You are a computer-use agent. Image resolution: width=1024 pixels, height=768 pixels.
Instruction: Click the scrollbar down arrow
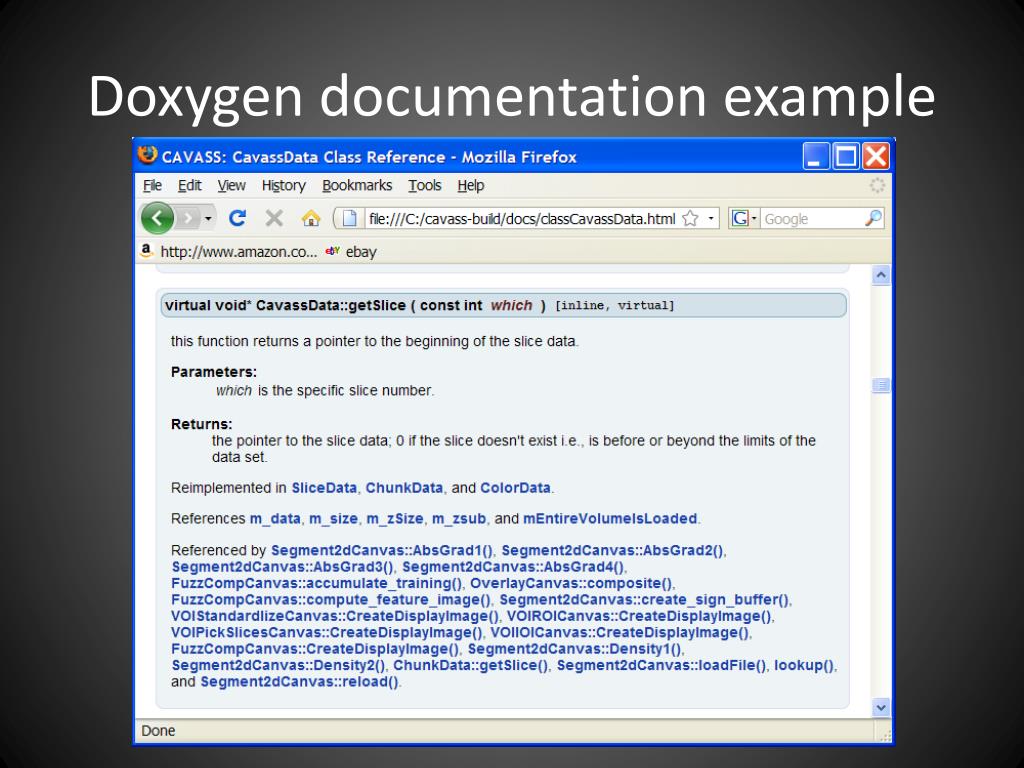pyautogui.click(x=881, y=707)
